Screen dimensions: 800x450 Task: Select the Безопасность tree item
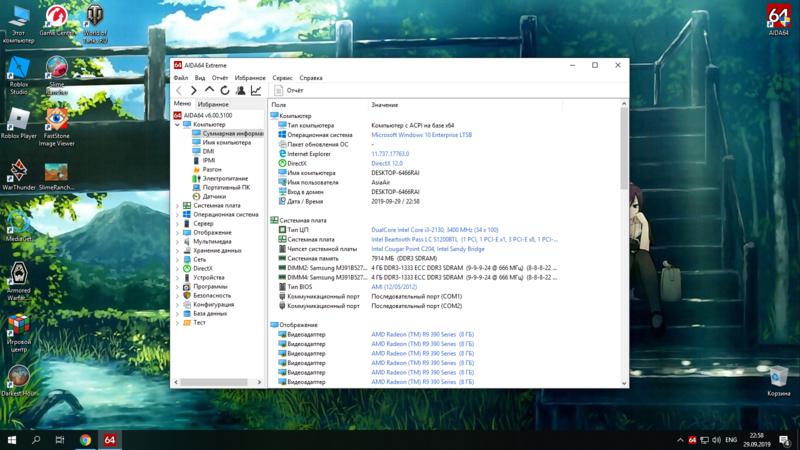point(207,295)
